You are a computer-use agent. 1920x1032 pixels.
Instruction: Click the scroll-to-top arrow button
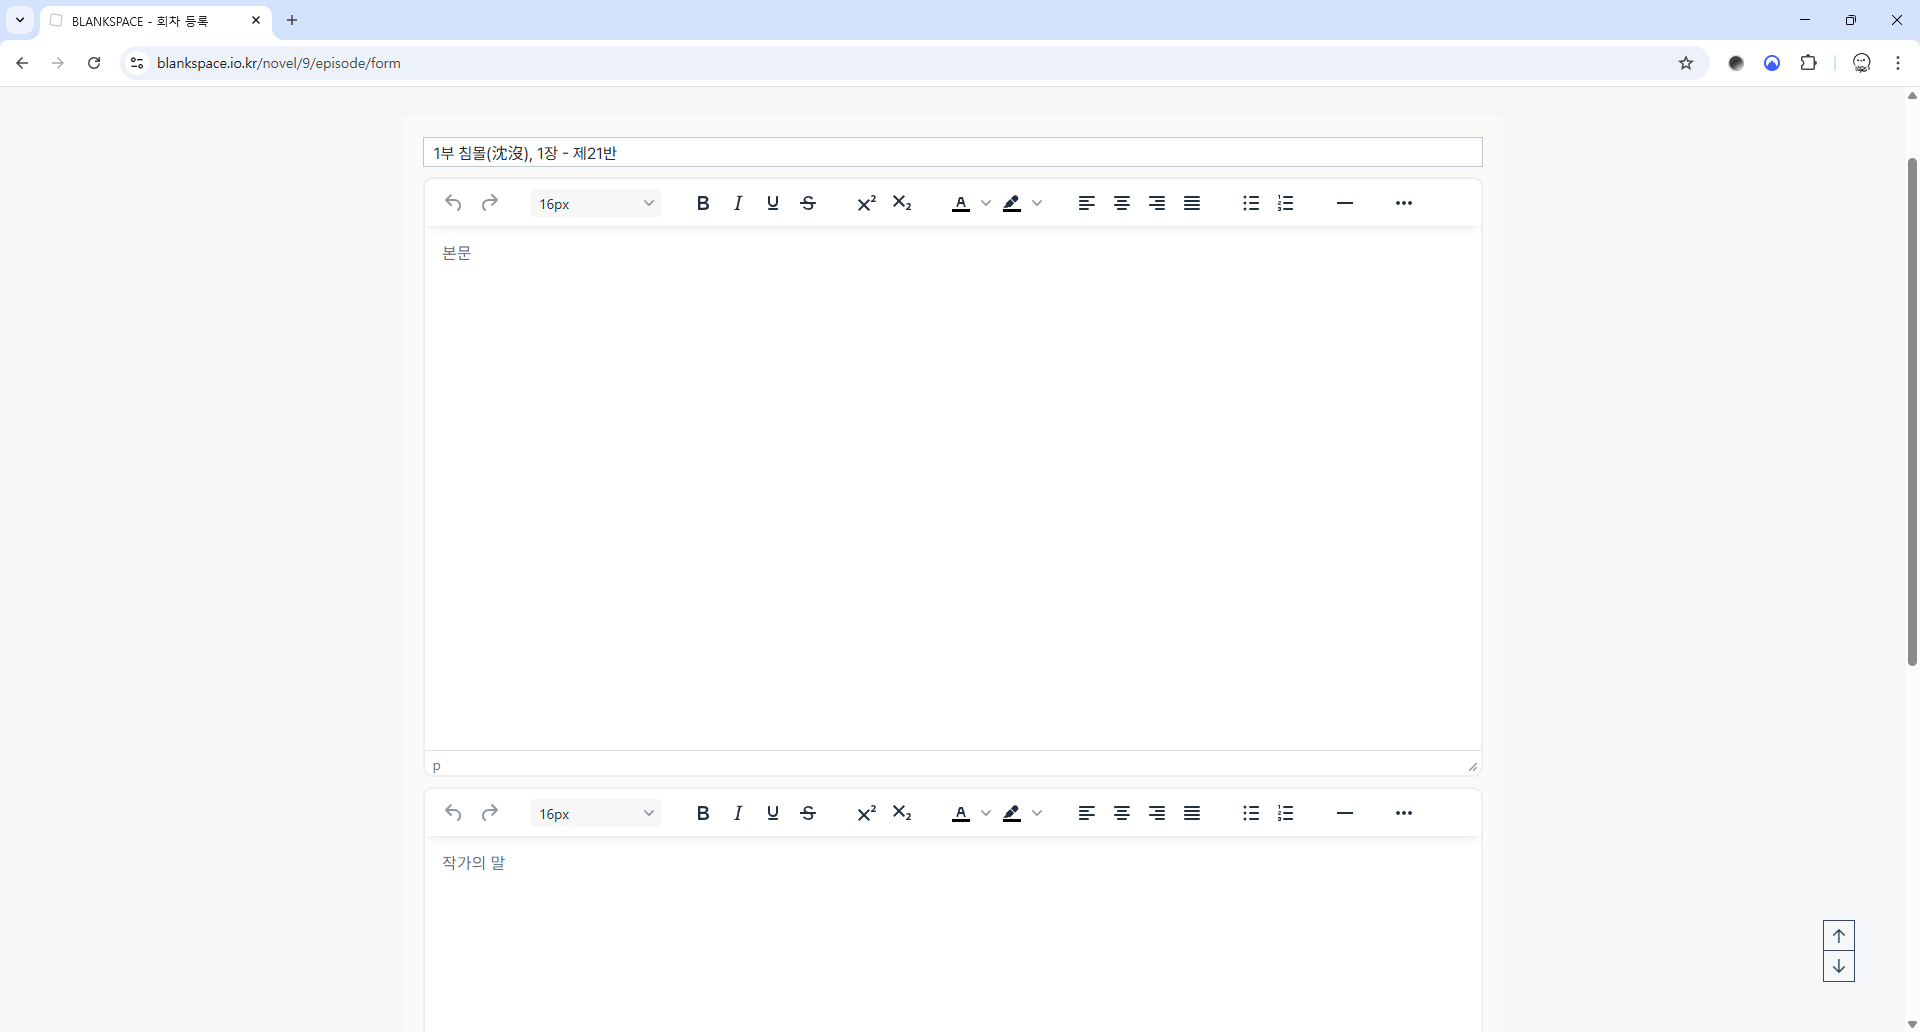click(1838, 936)
